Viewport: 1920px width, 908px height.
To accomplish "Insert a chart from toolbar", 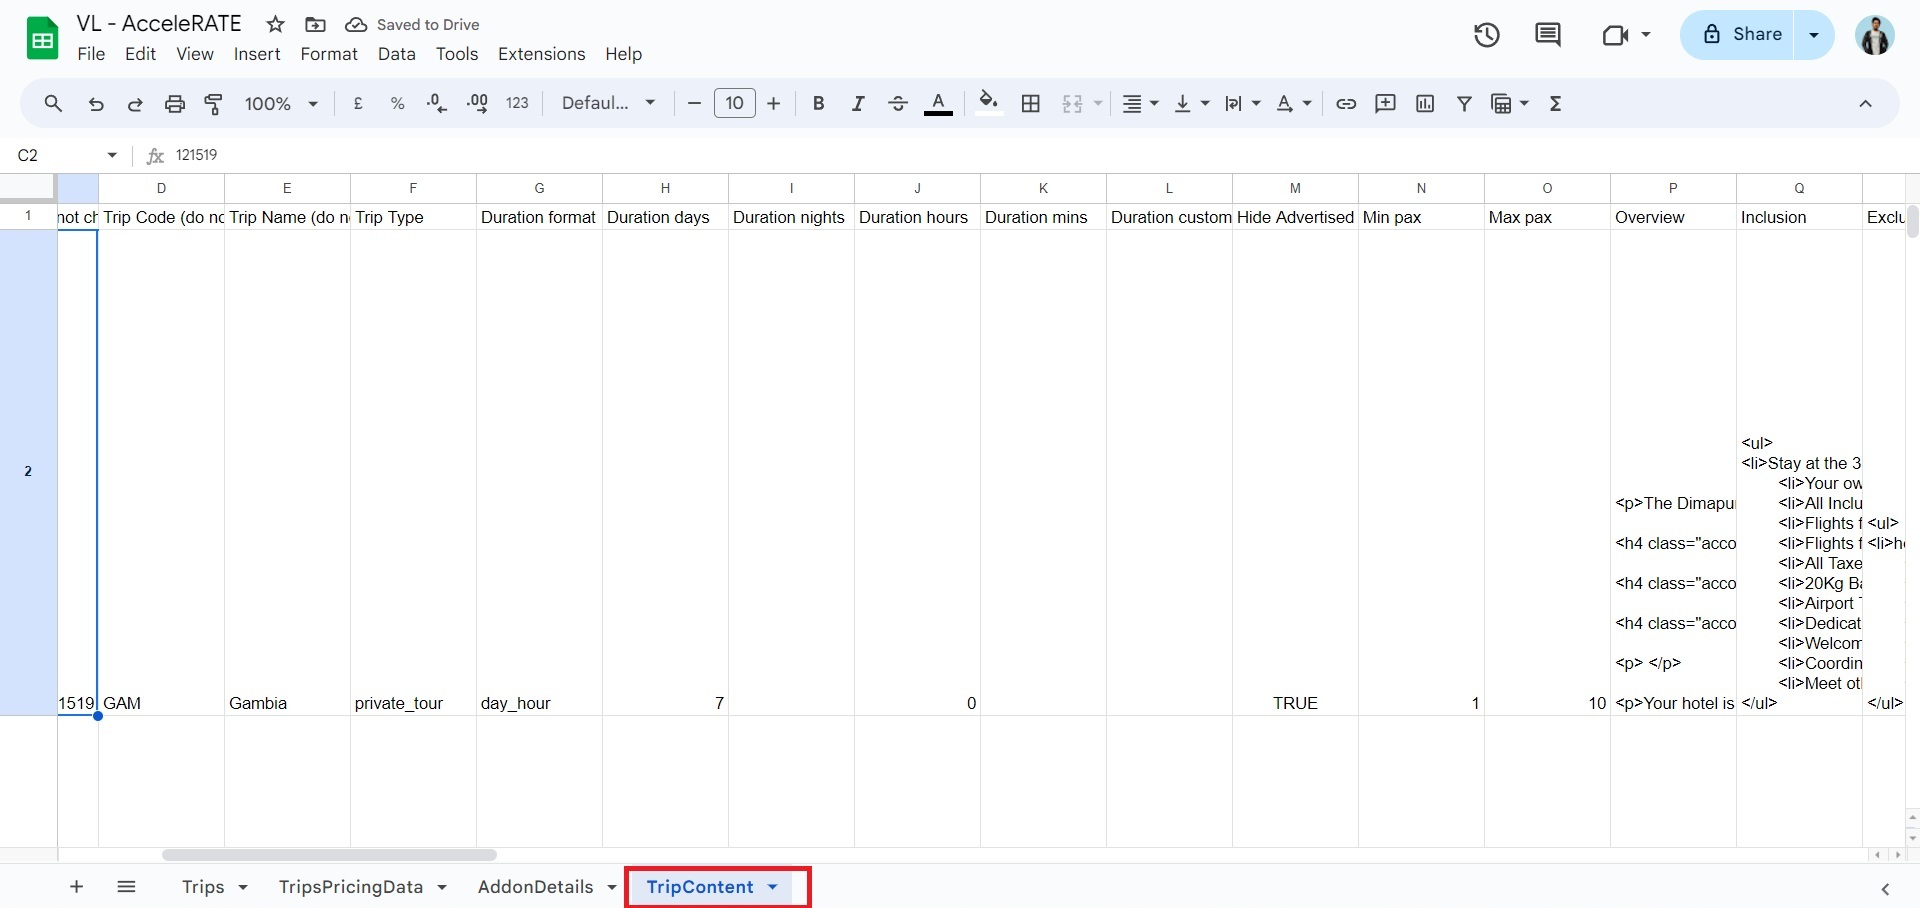I will coord(1425,104).
